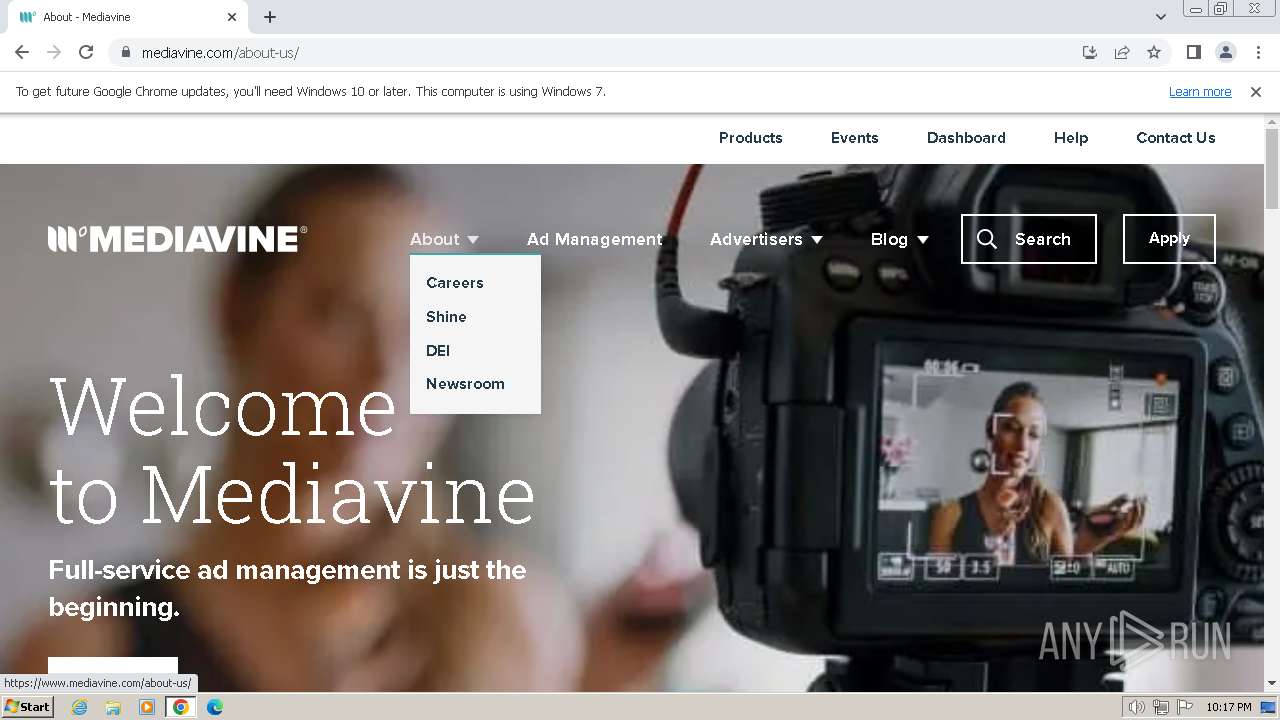Click the network tray icon
1280x720 pixels.
1161,707
